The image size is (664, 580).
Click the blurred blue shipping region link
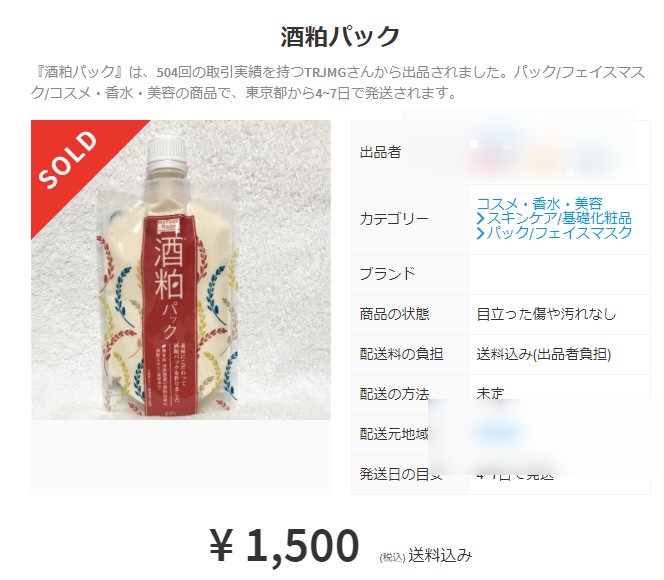click(x=497, y=432)
